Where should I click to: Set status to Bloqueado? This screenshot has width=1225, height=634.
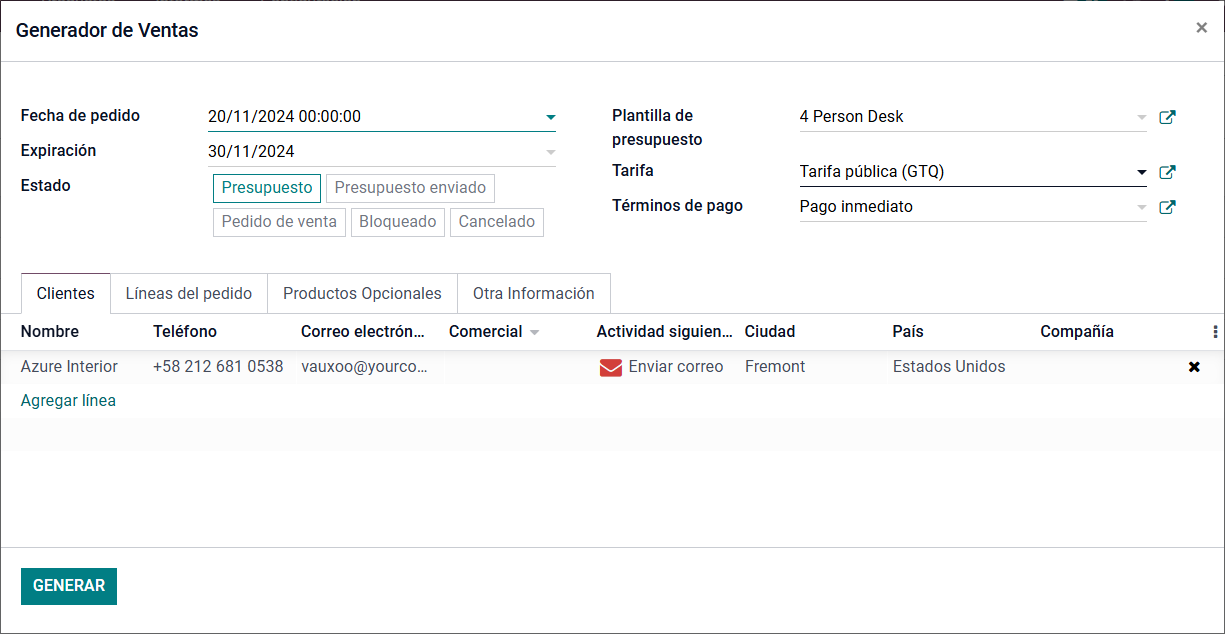coord(398,222)
